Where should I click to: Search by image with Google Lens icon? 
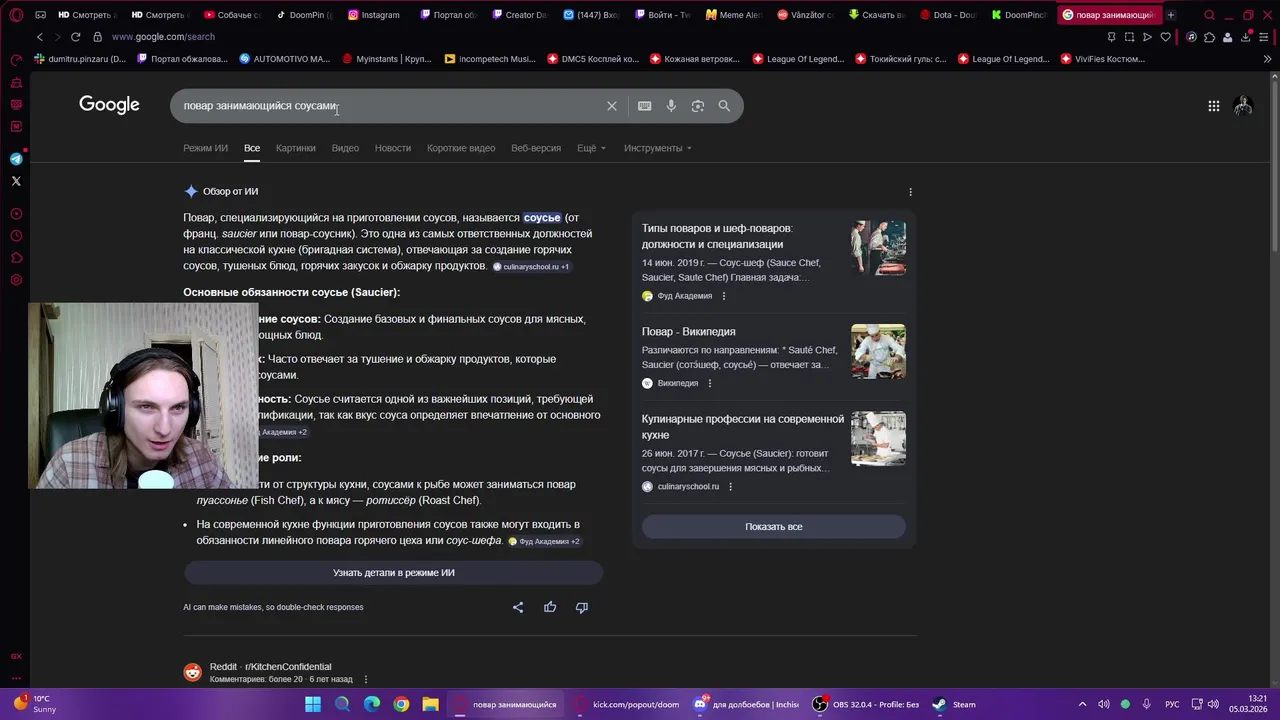click(698, 106)
